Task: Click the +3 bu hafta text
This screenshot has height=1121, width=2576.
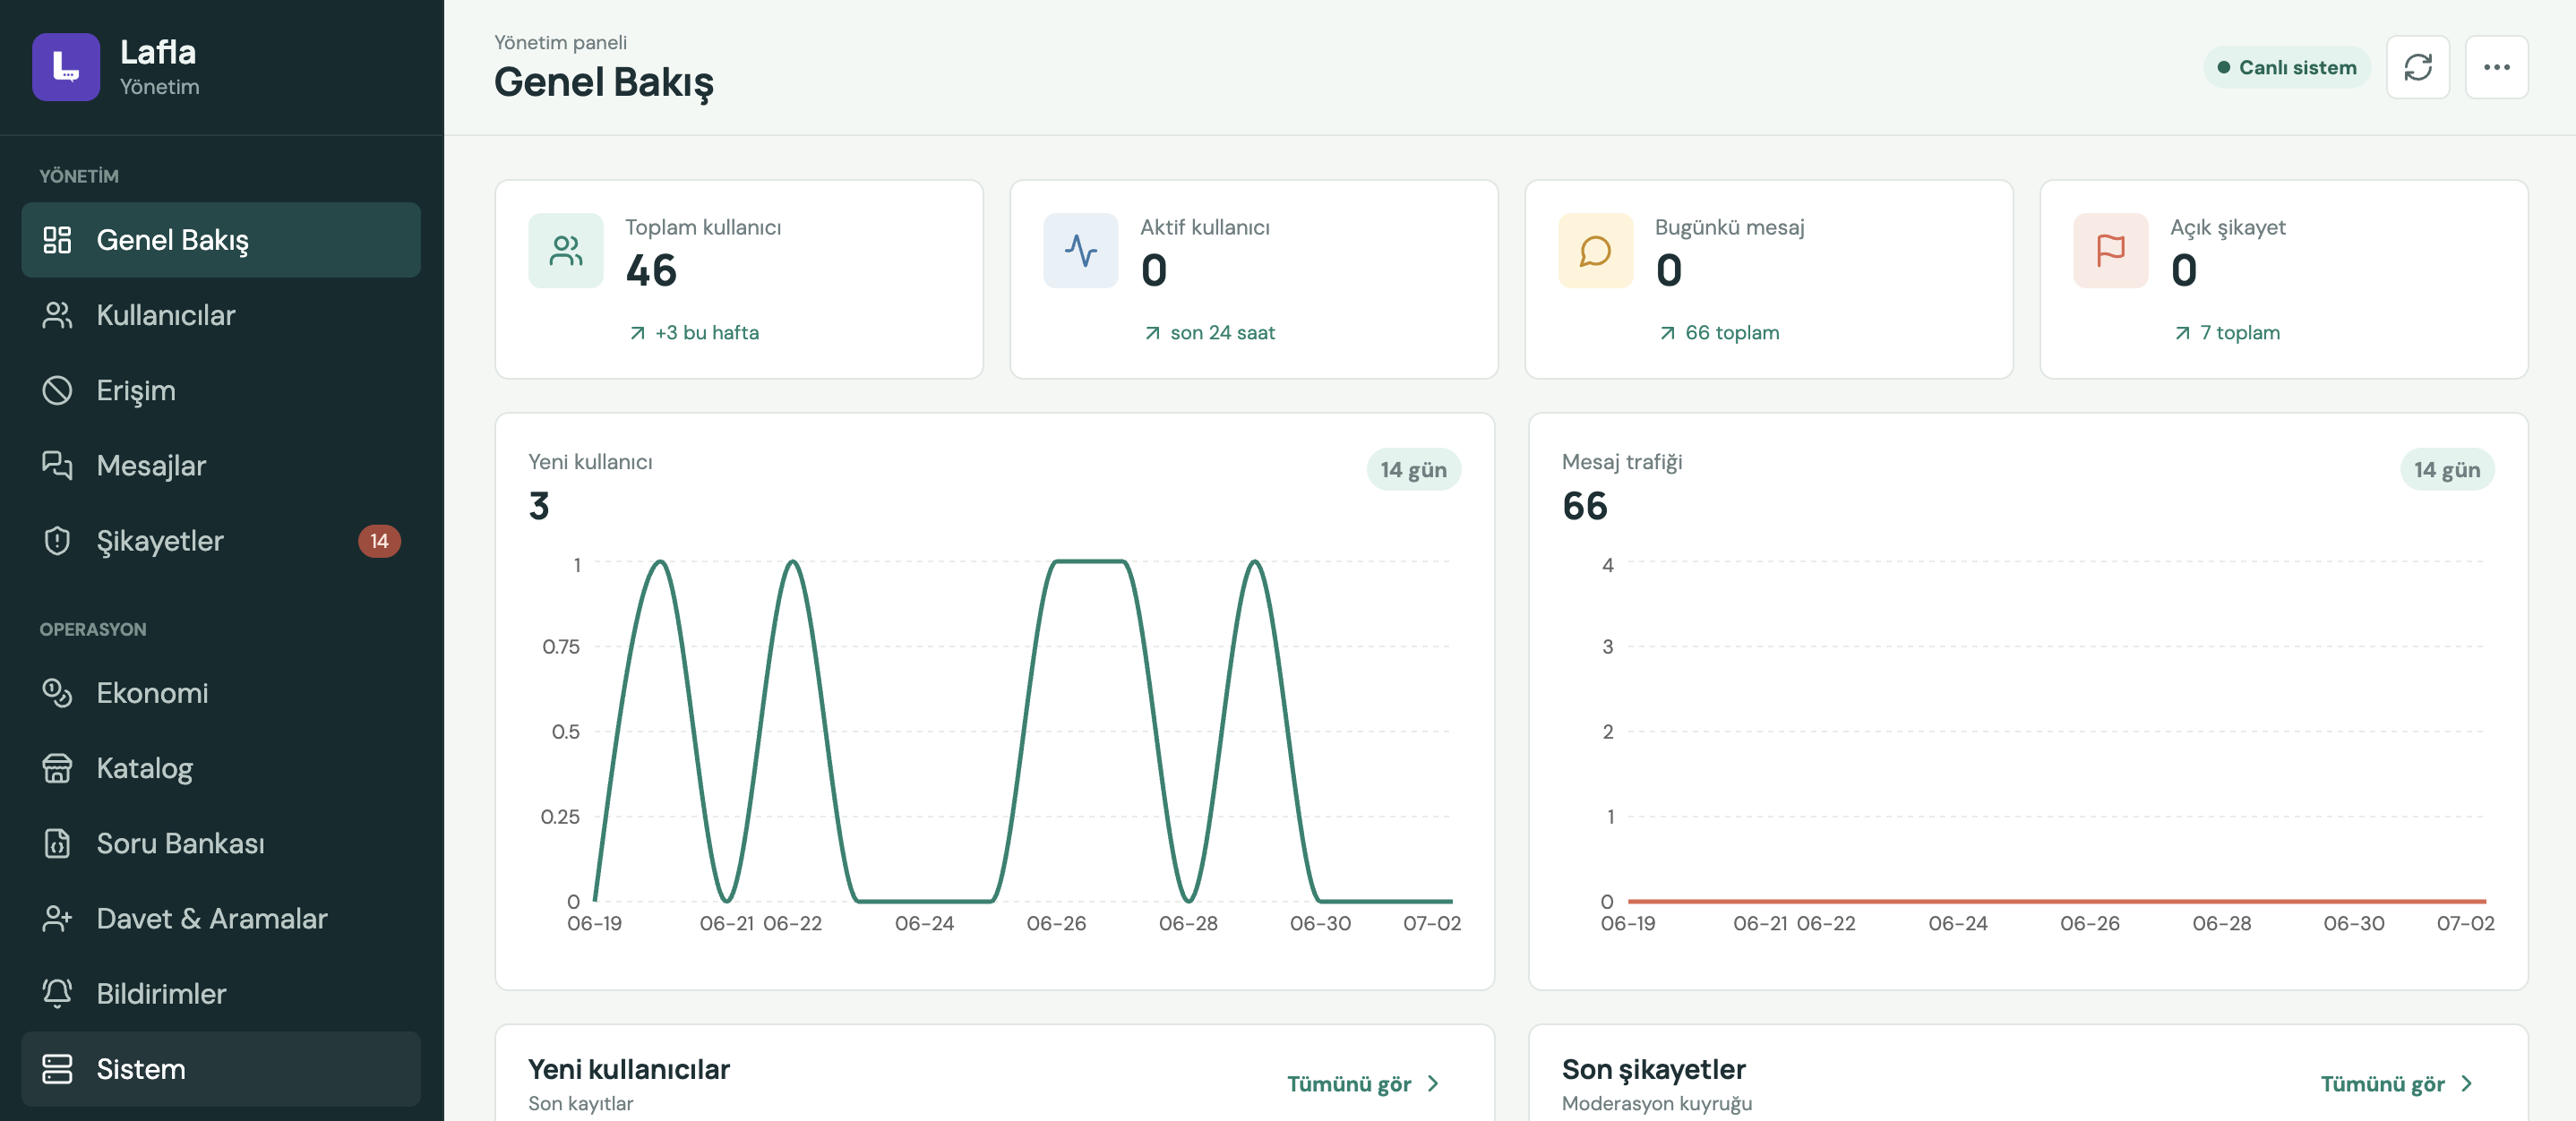Action: tap(707, 333)
